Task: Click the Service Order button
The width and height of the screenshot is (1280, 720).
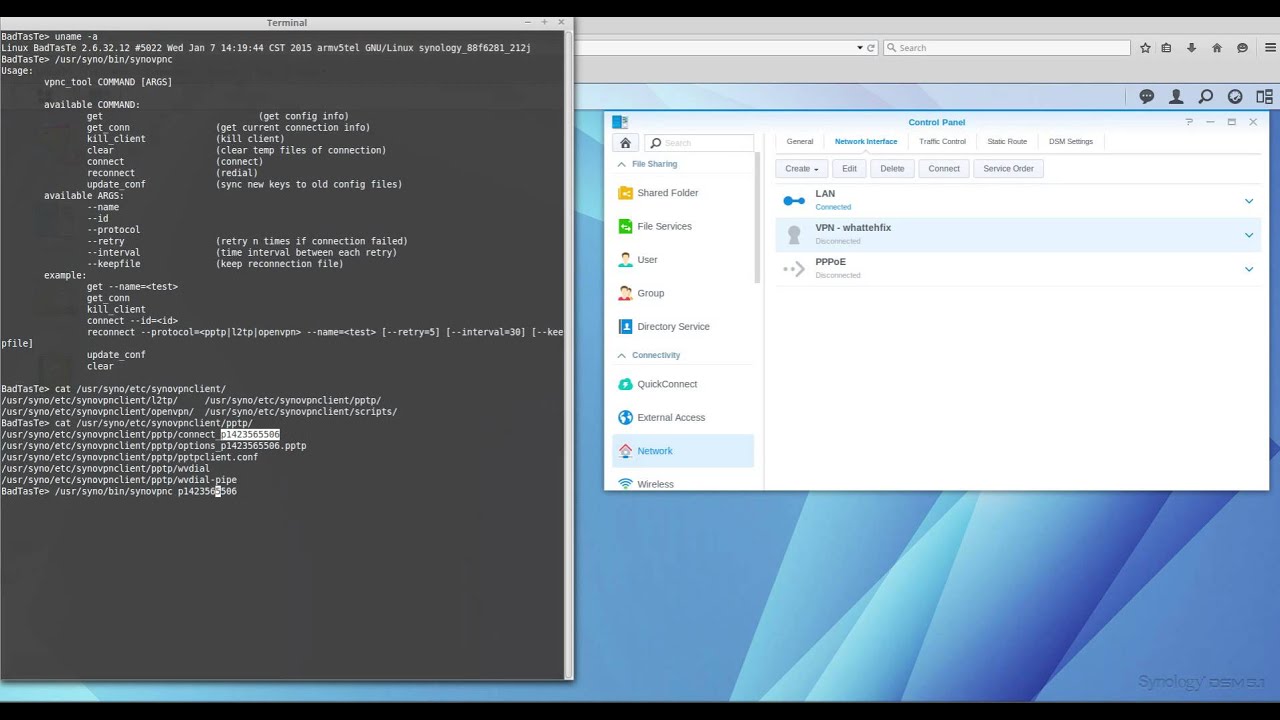Action: pyautogui.click(x=1008, y=169)
